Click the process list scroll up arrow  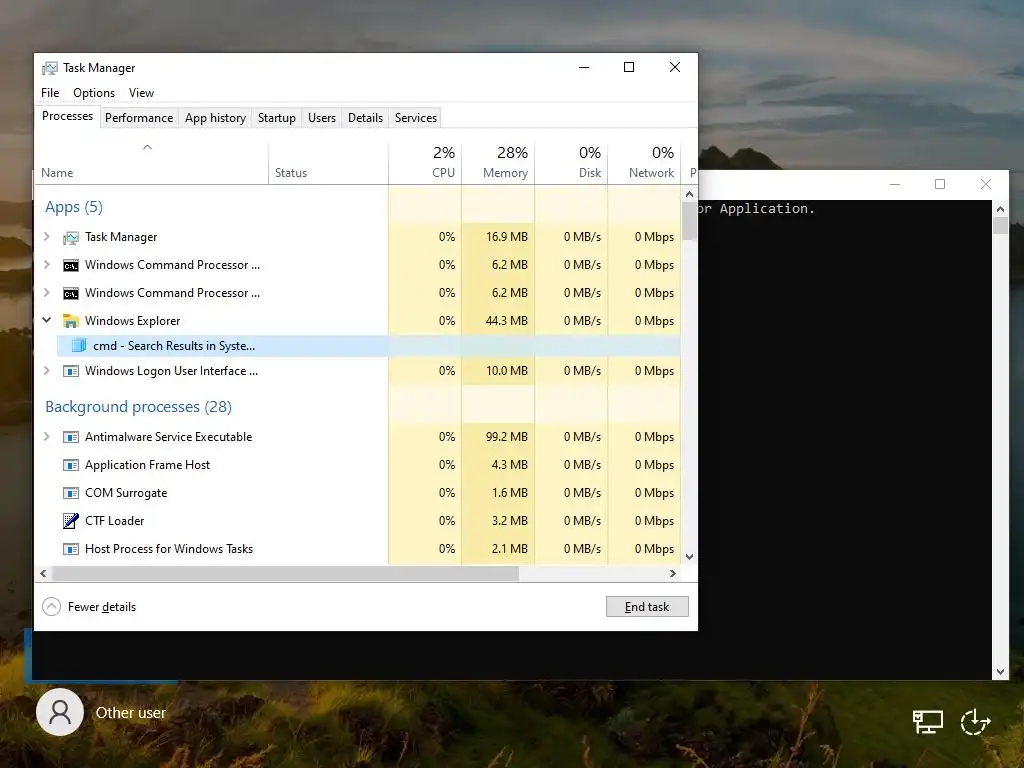click(x=690, y=194)
